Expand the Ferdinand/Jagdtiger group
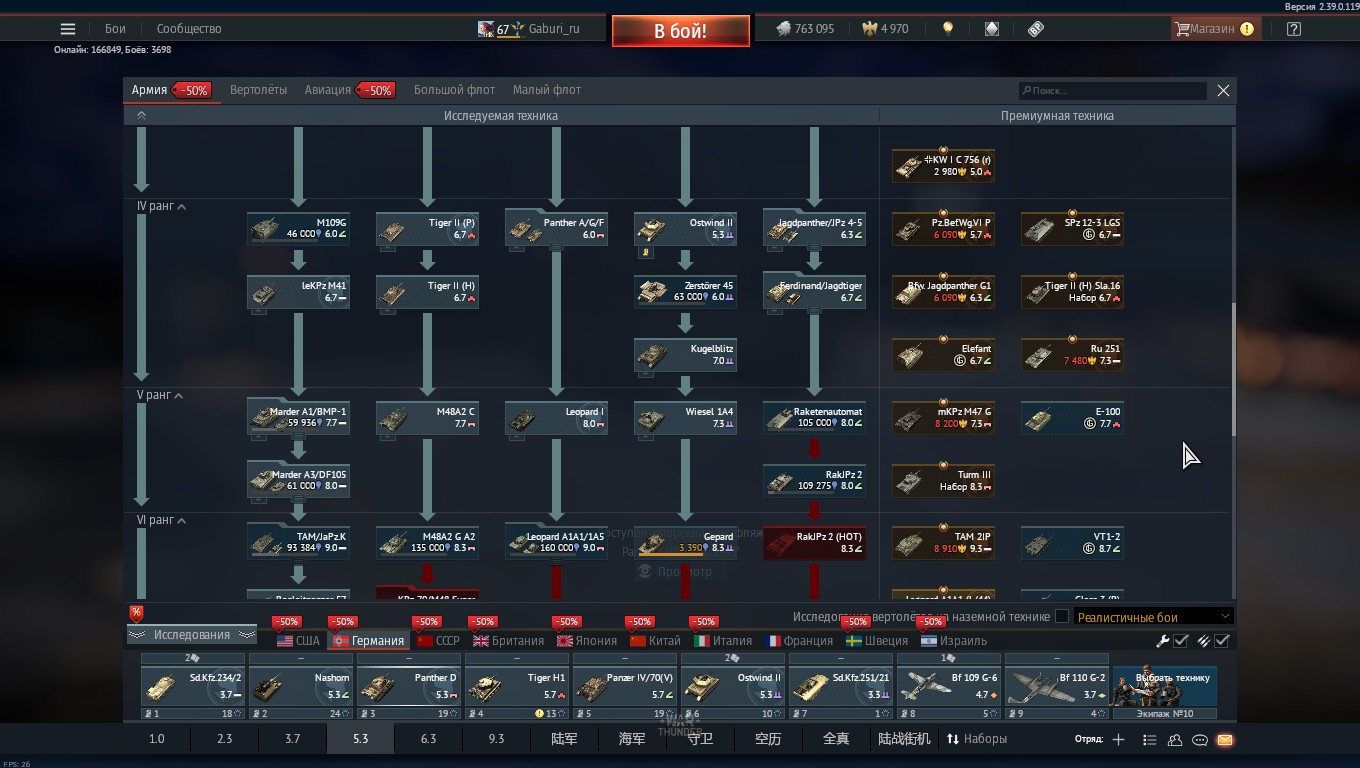1360x768 pixels. pos(814,292)
